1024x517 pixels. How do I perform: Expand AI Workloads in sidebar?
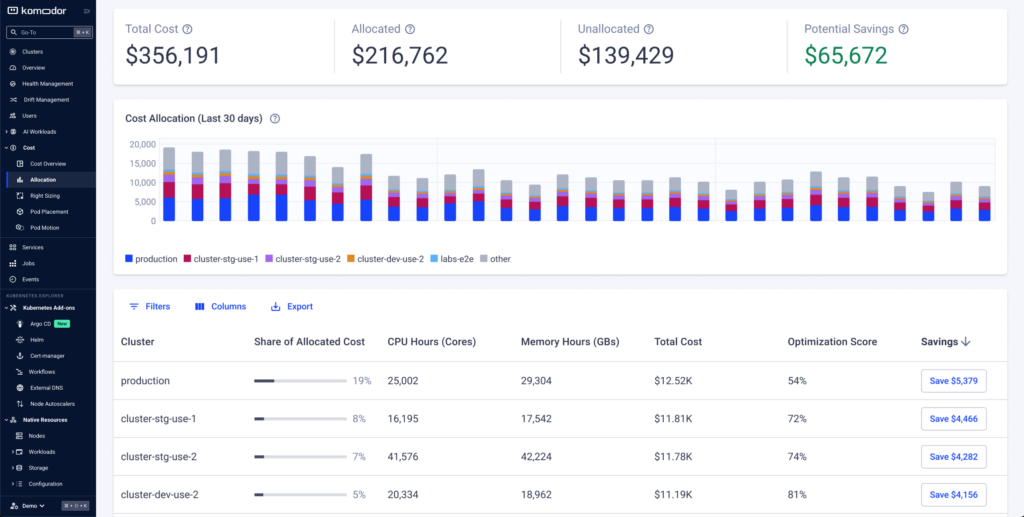6,132
